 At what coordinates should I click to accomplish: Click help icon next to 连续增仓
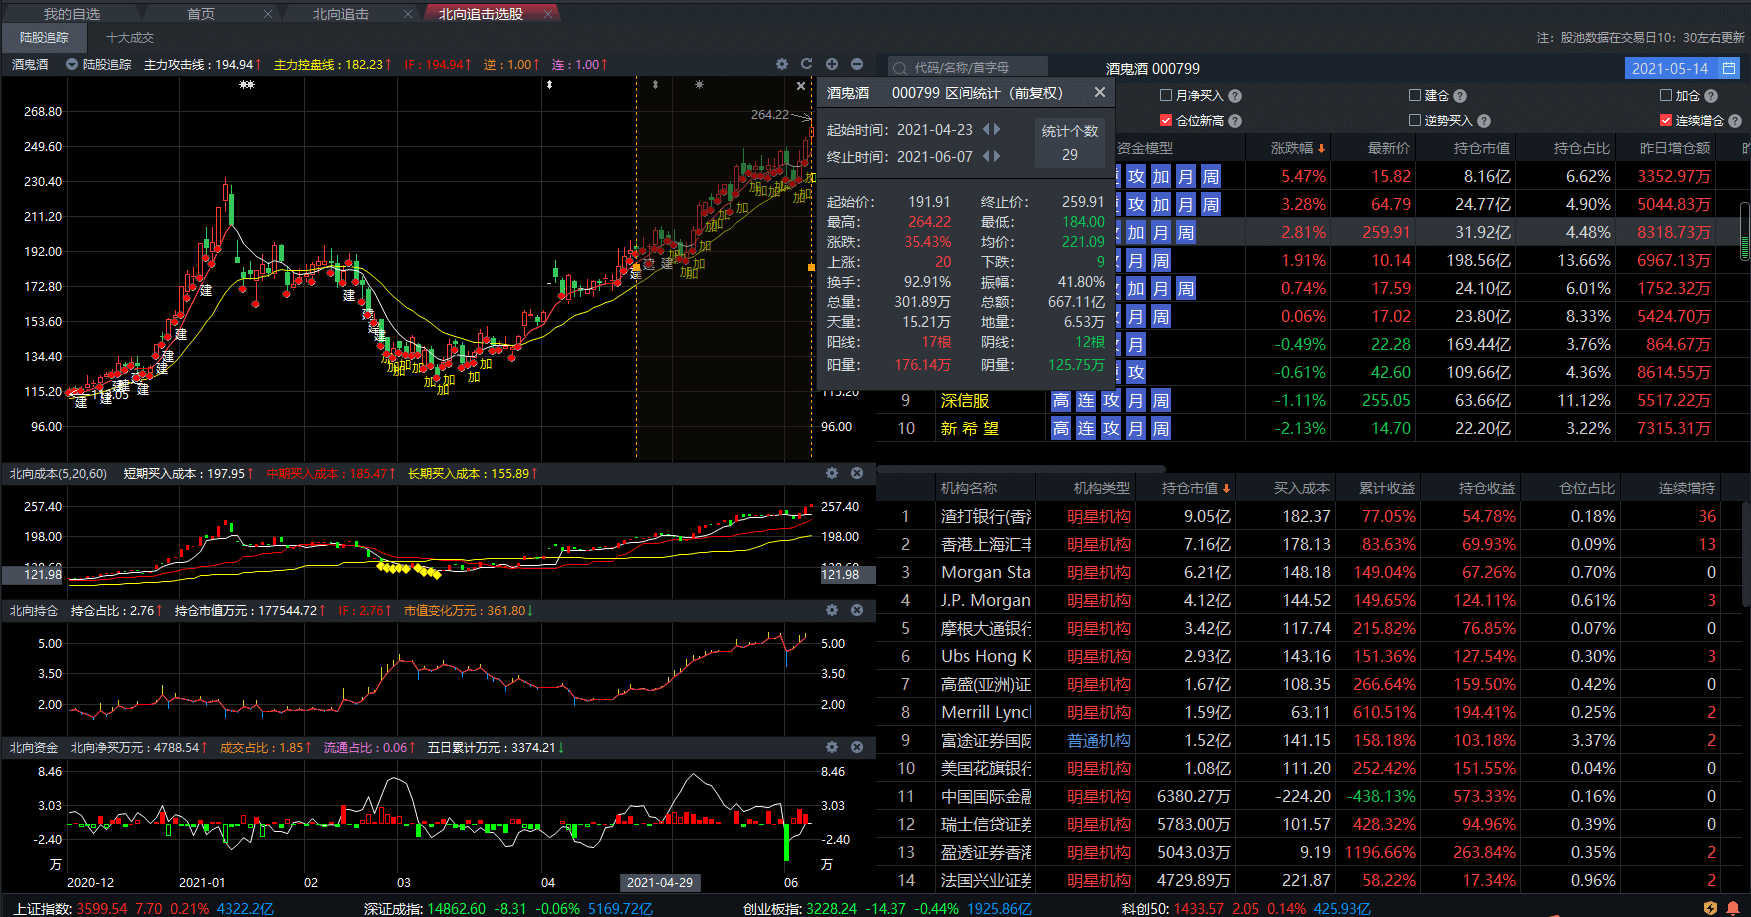click(1735, 121)
